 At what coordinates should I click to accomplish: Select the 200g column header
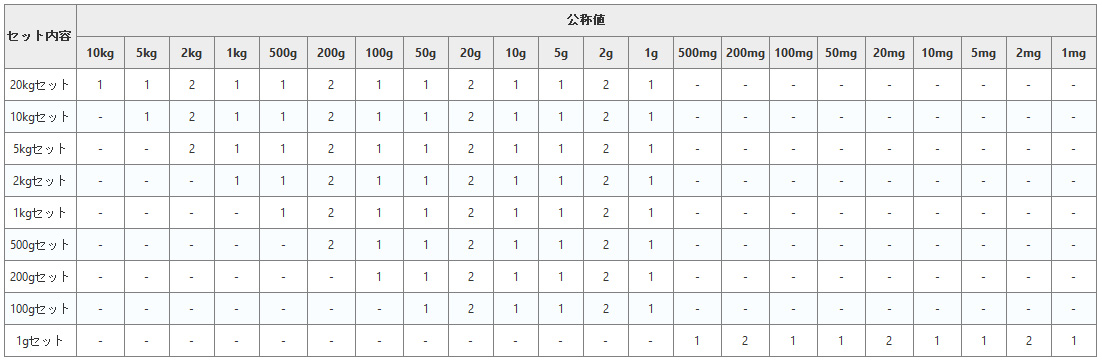331,53
